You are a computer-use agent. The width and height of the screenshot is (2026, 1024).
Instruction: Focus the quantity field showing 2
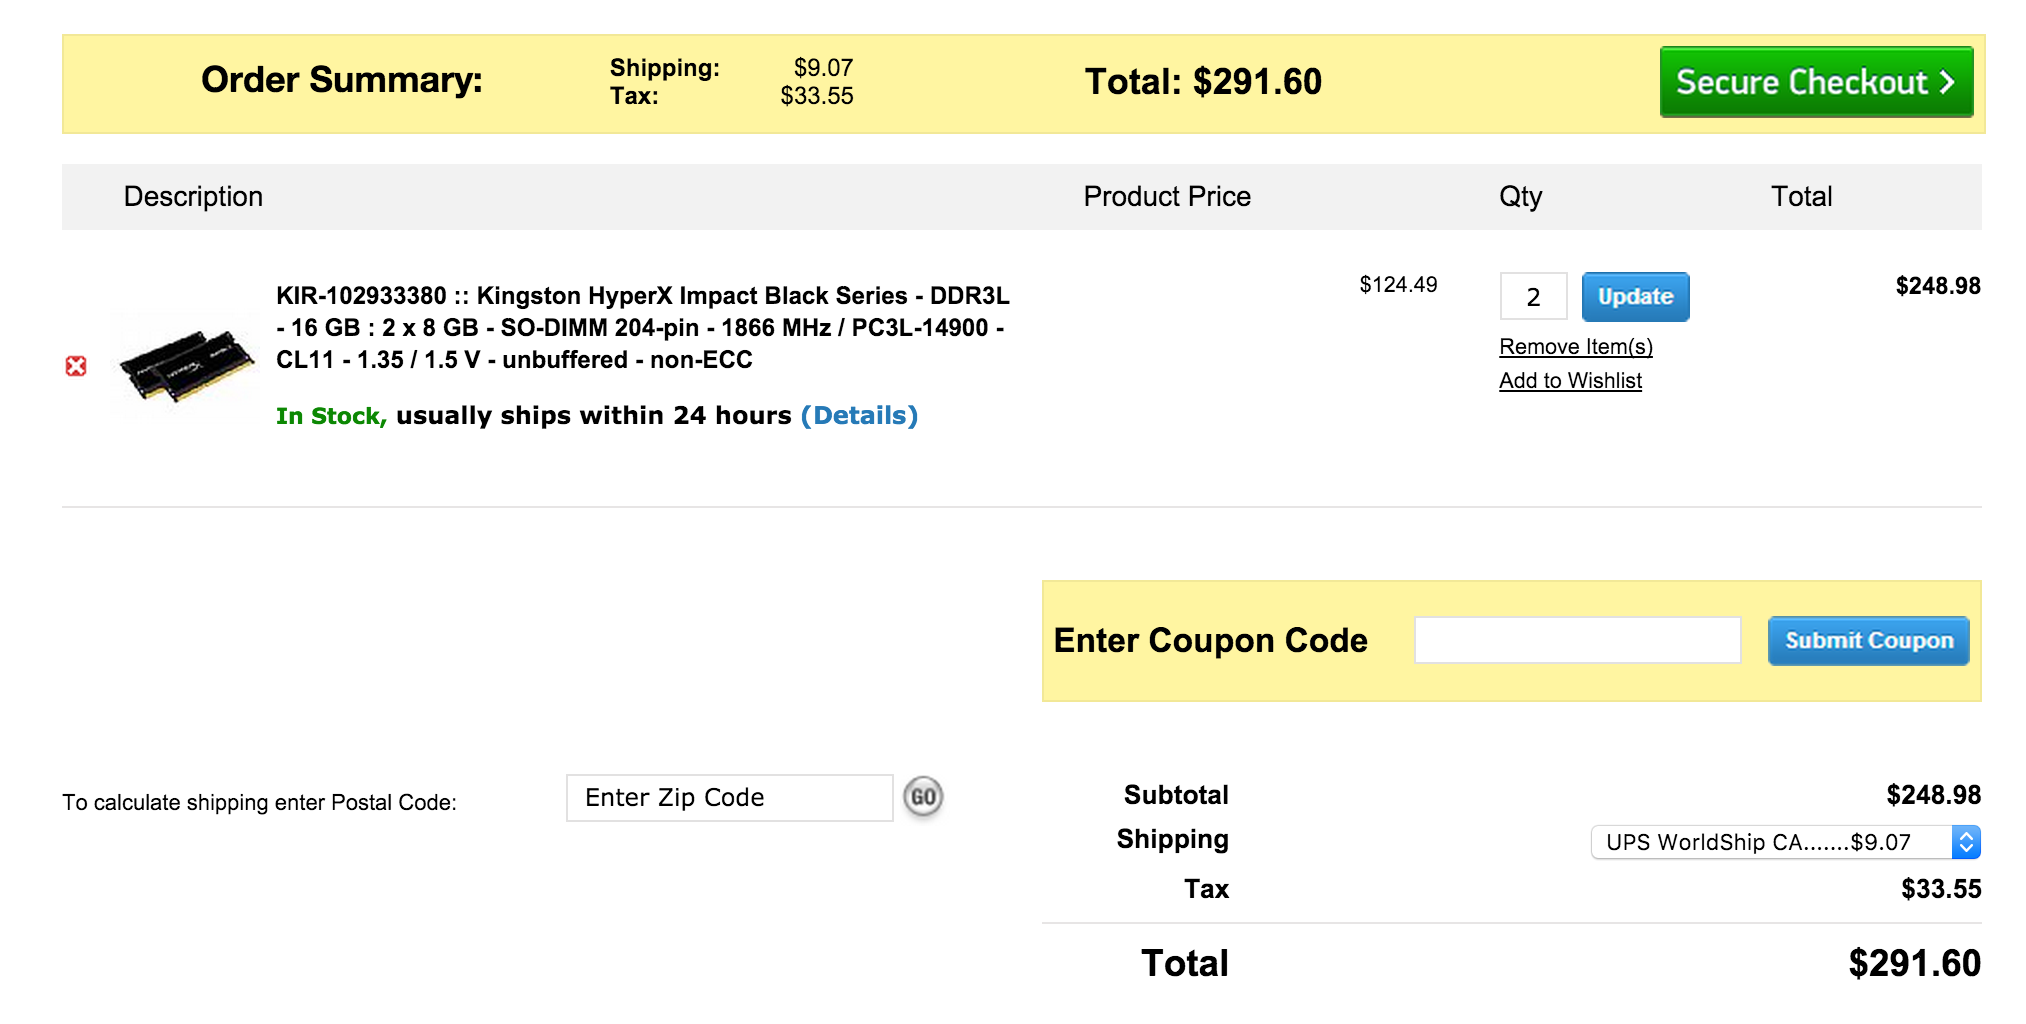click(x=1532, y=297)
